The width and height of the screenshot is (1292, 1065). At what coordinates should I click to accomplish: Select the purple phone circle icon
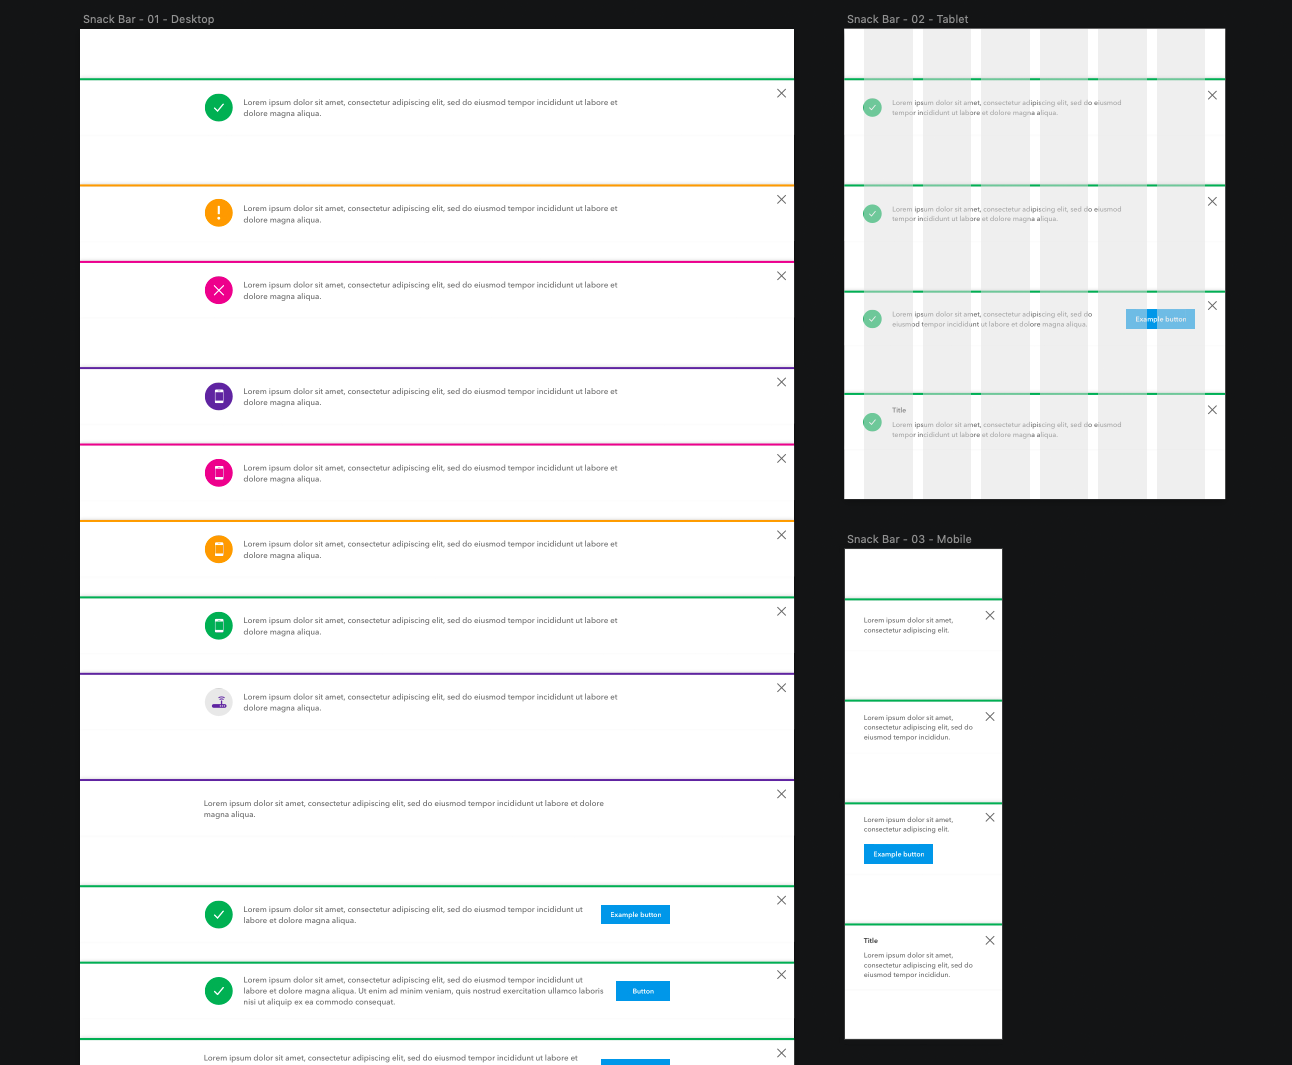point(219,396)
